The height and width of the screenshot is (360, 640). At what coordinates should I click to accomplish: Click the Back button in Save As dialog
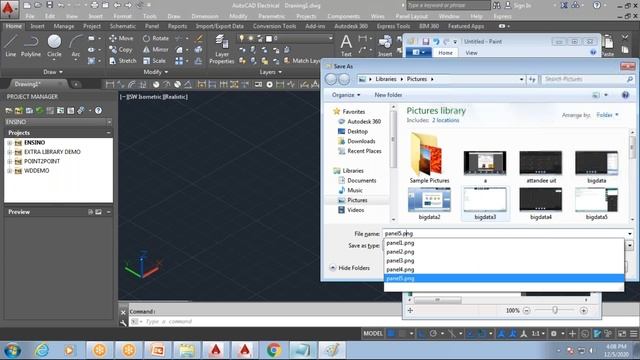[x=331, y=79]
